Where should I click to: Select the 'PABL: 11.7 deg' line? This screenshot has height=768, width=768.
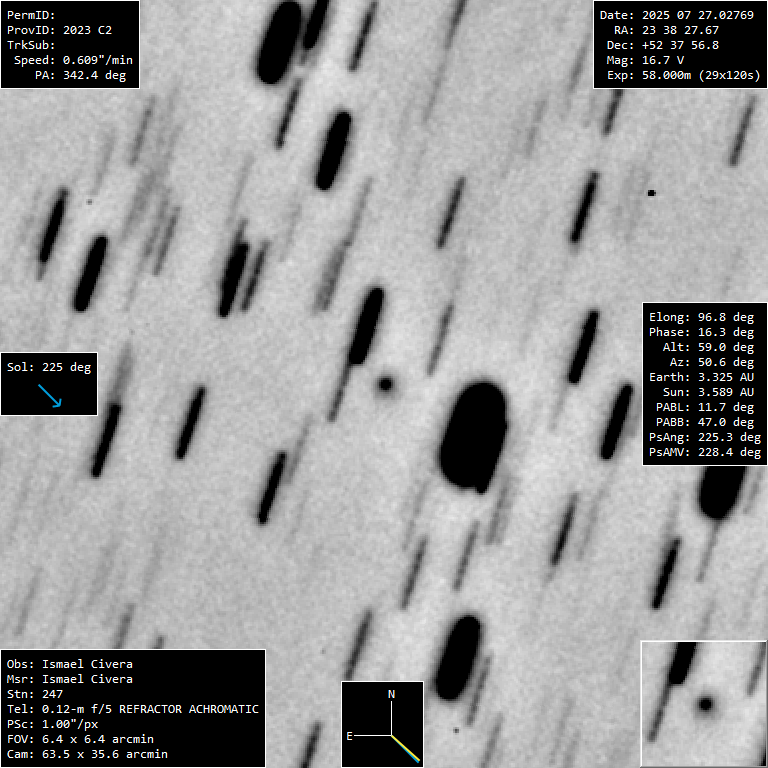[x=705, y=408]
